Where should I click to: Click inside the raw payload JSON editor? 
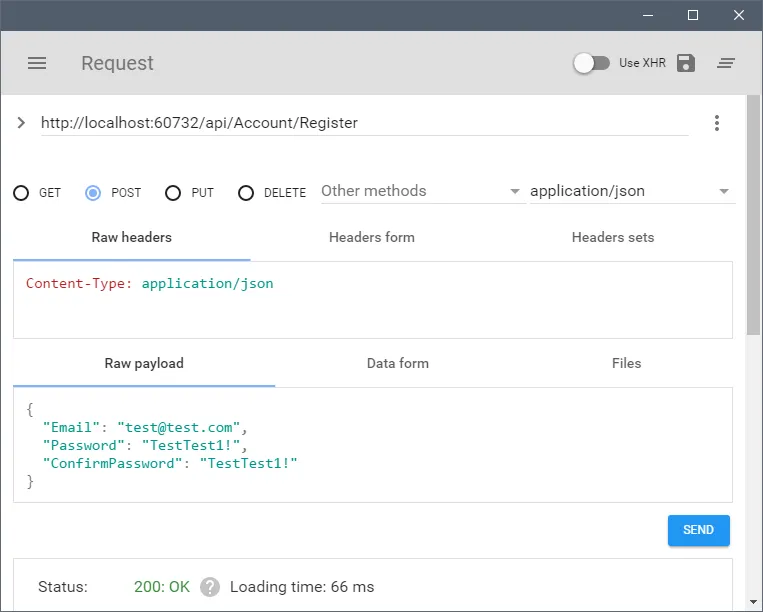pyautogui.click(x=373, y=445)
